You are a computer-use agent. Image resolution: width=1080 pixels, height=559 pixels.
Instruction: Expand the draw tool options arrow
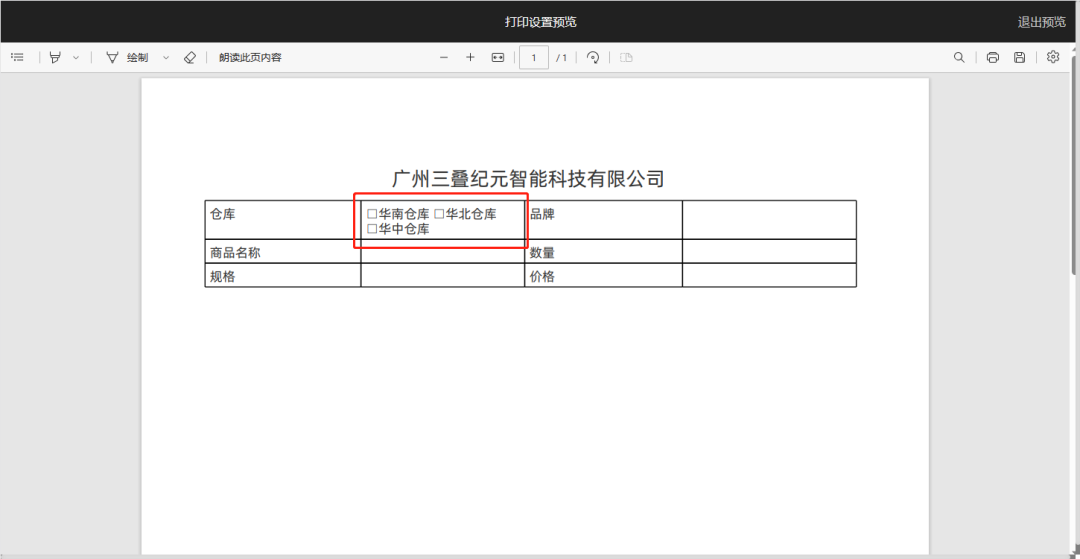pos(165,58)
